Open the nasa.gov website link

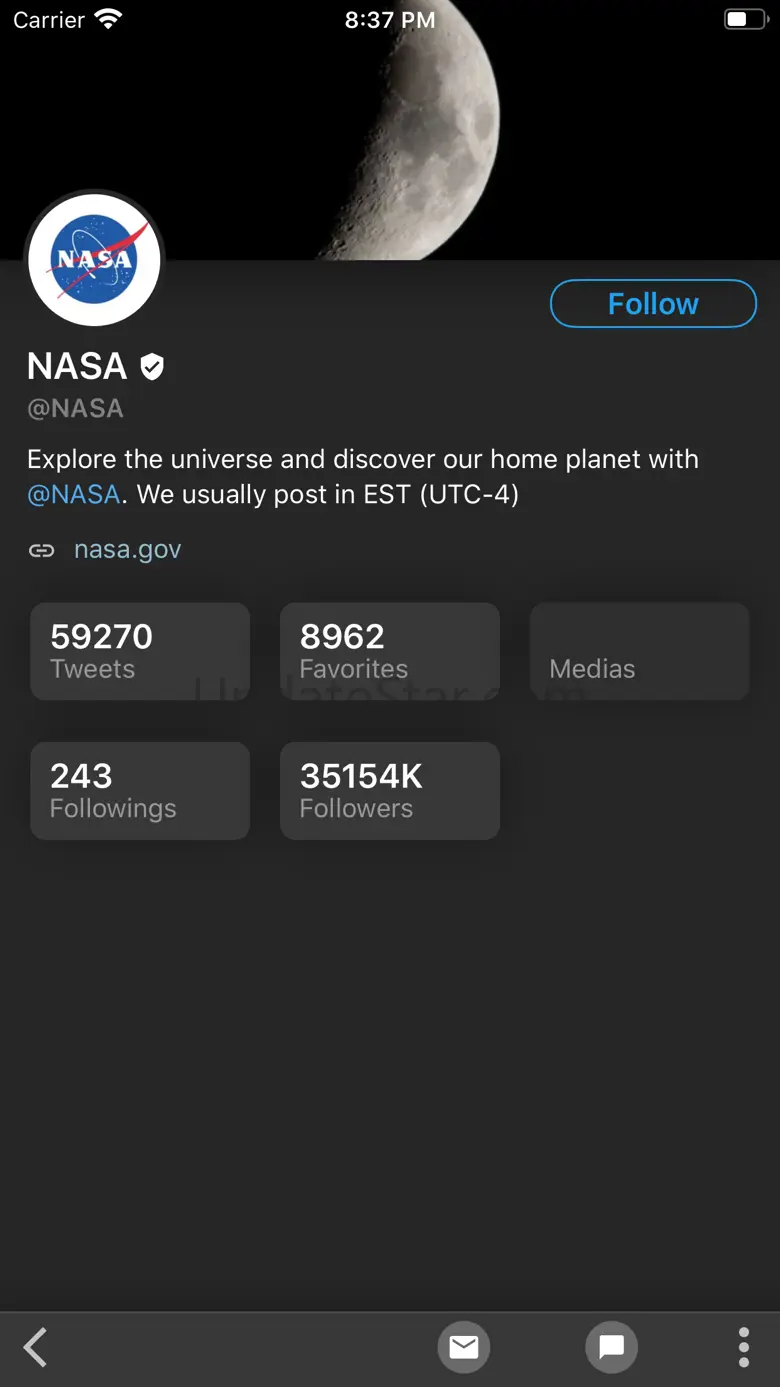click(127, 549)
